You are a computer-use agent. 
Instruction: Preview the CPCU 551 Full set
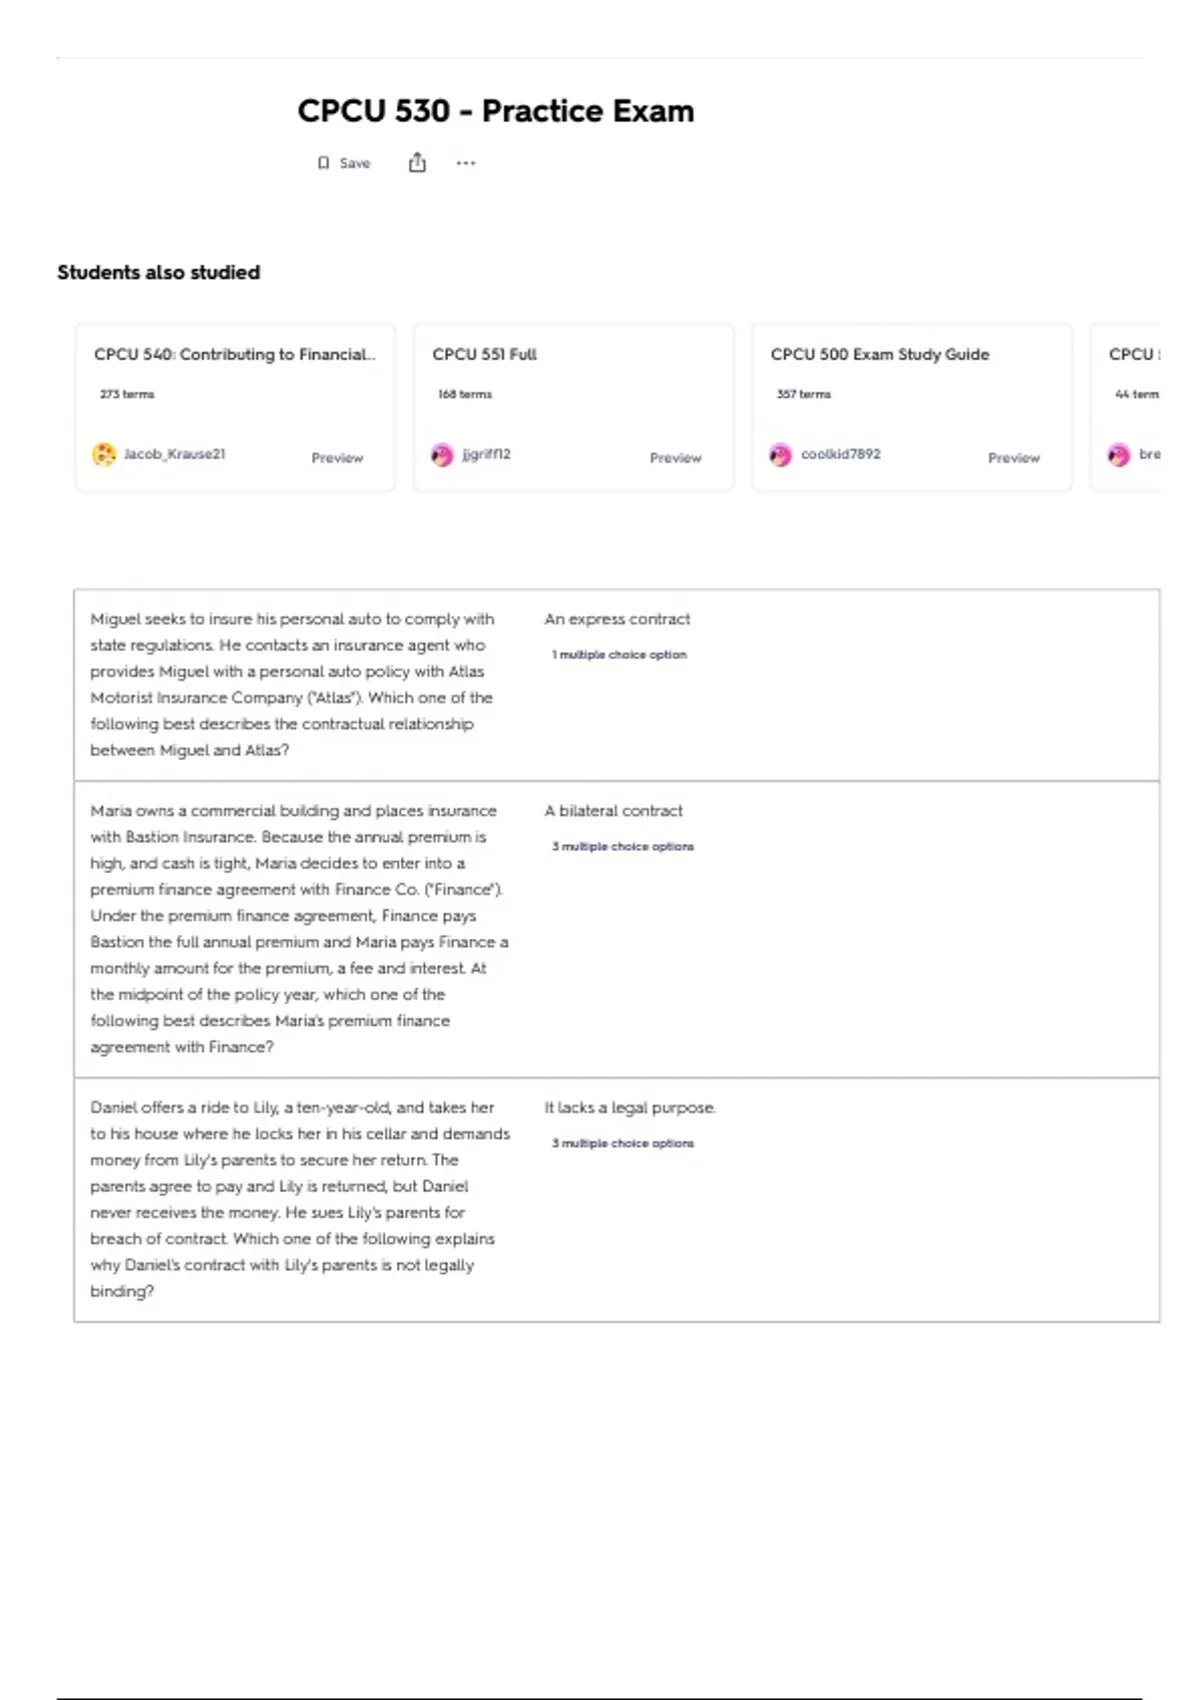pyautogui.click(x=676, y=458)
